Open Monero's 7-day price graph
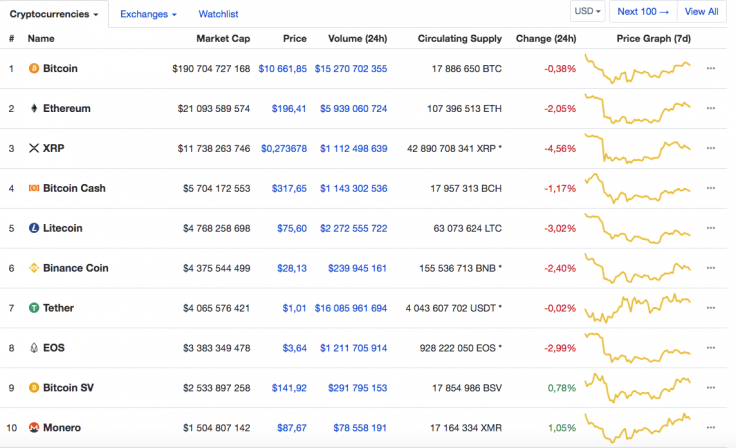Screen dimensions: 736x448 (637, 428)
